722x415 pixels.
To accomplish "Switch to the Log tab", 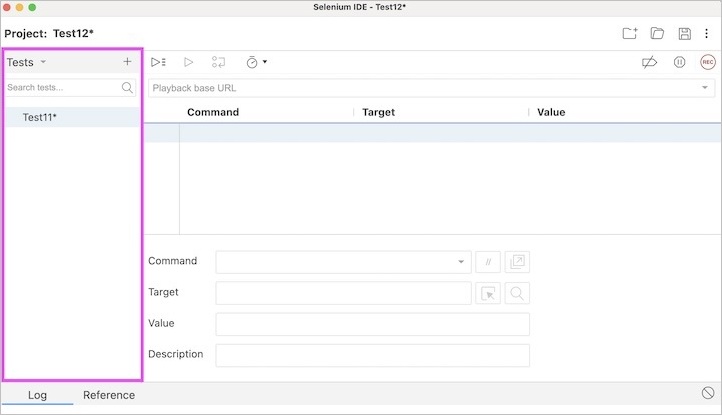I will click(x=37, y=395).
